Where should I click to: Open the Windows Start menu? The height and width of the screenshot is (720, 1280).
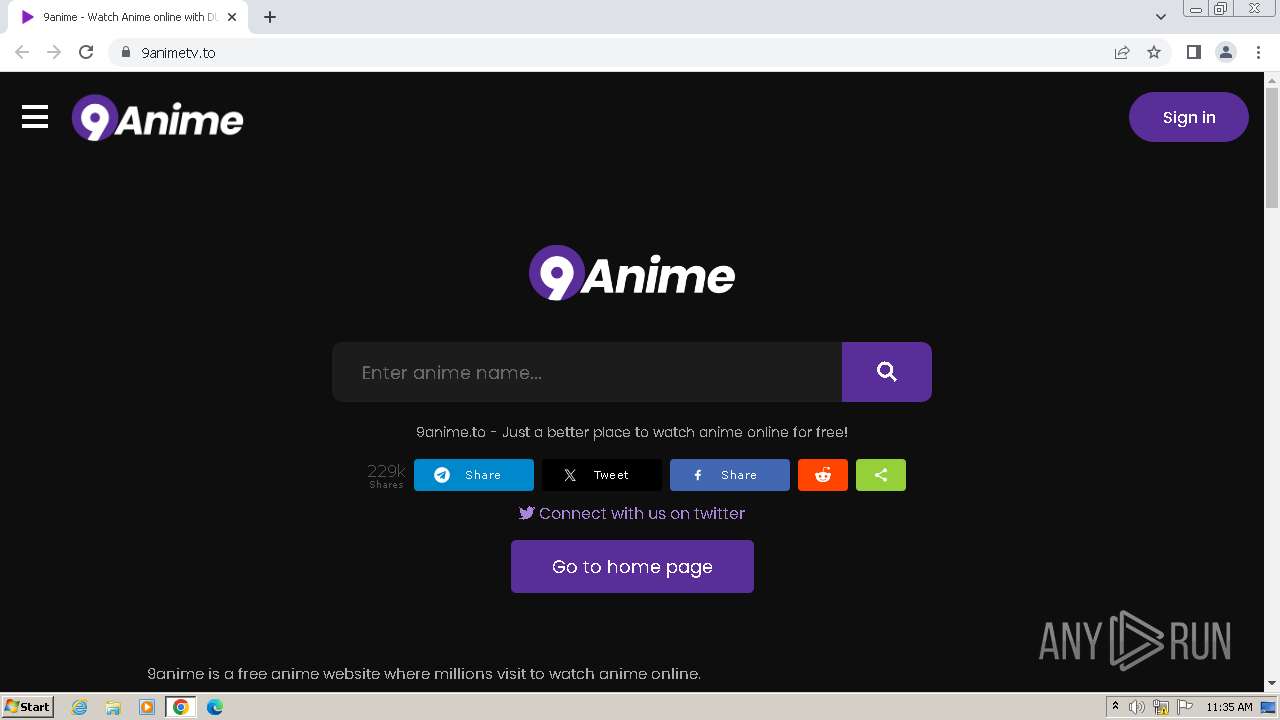click(28, 707)
